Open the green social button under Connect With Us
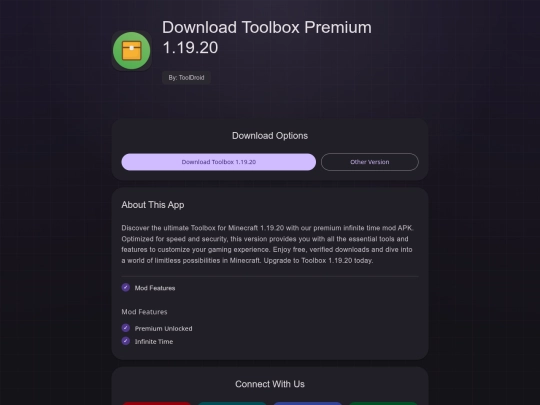 (383, 403)
